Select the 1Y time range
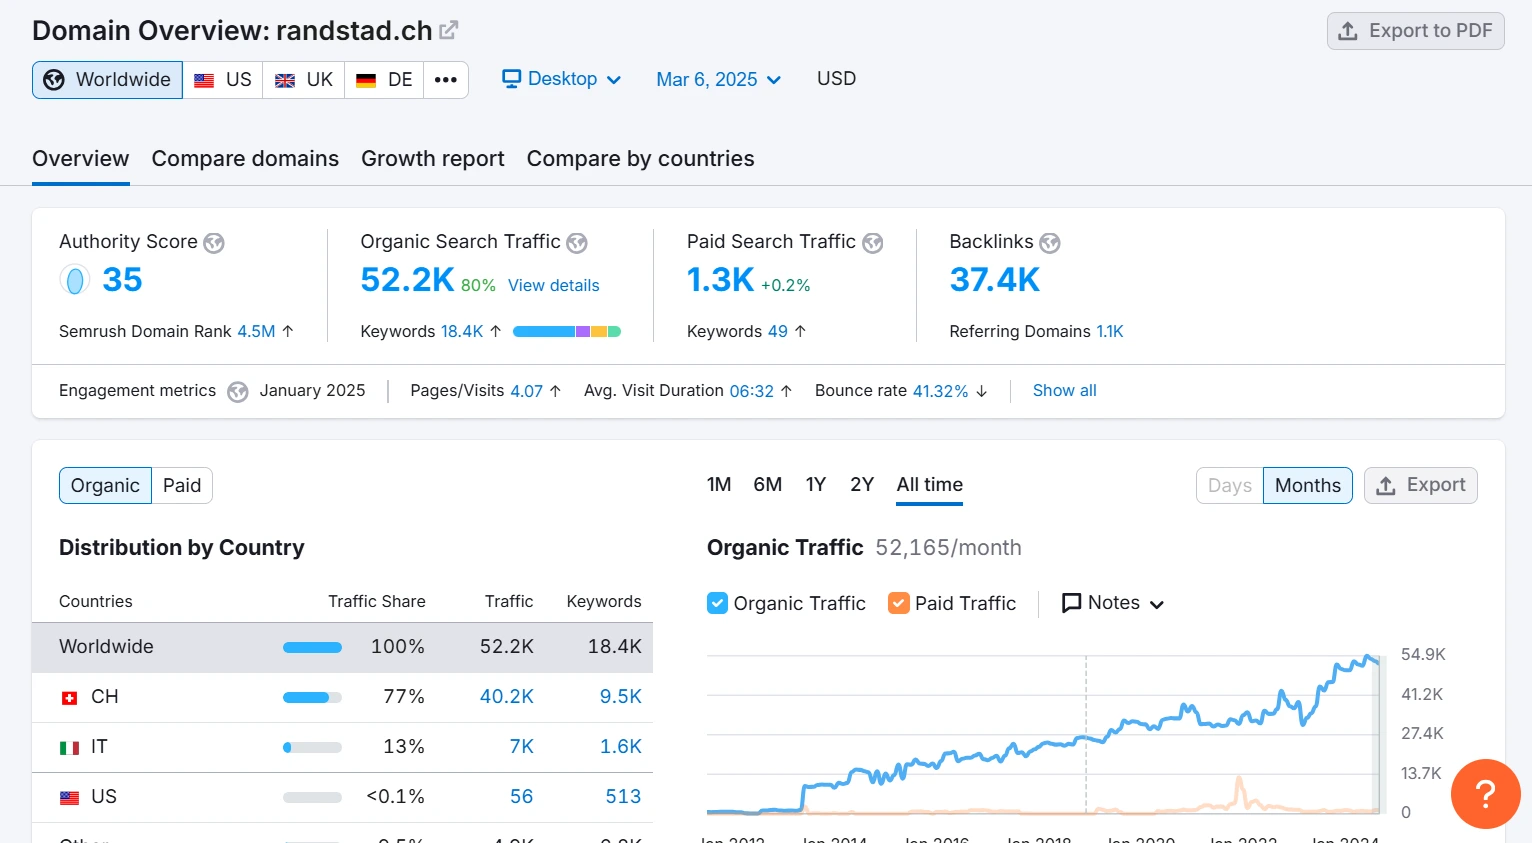 (816, 485)
